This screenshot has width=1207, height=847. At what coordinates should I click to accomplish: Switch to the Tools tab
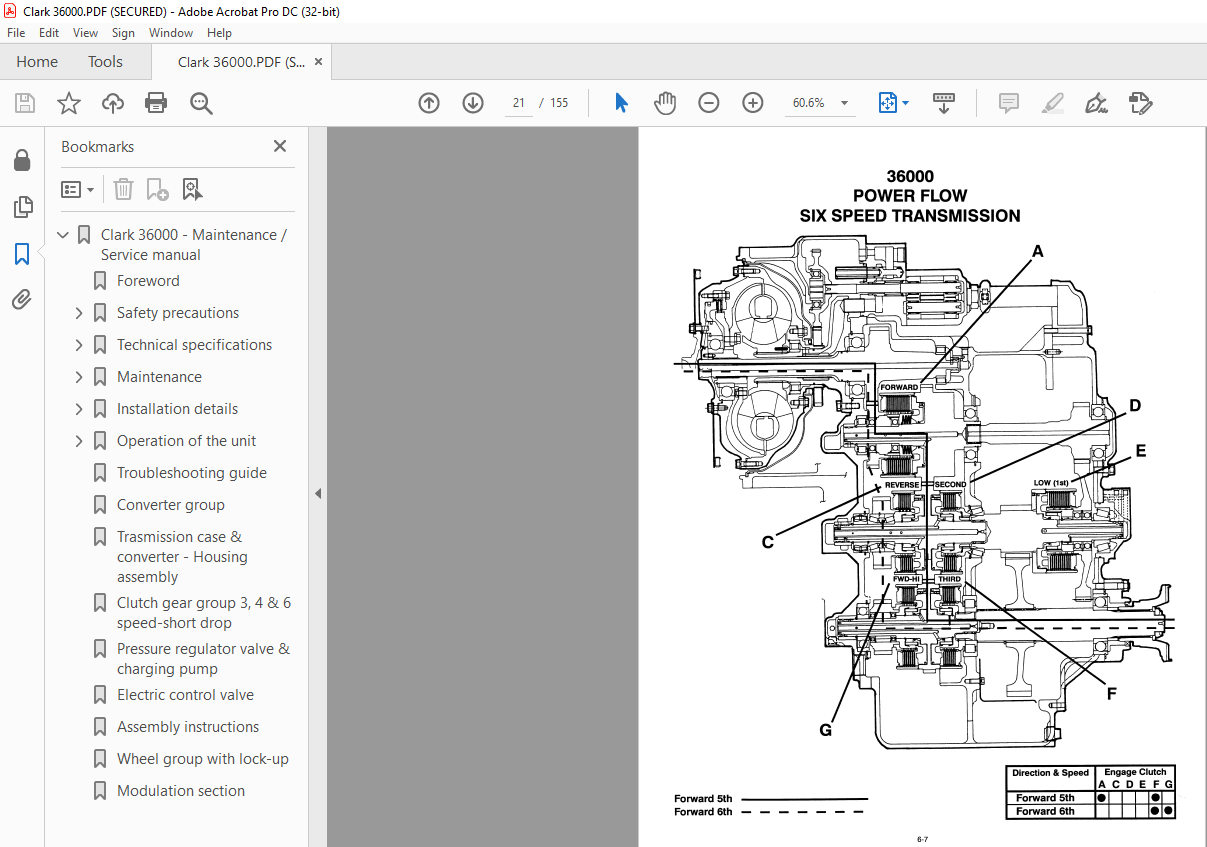pyautogui.click(x=105, y=62)
